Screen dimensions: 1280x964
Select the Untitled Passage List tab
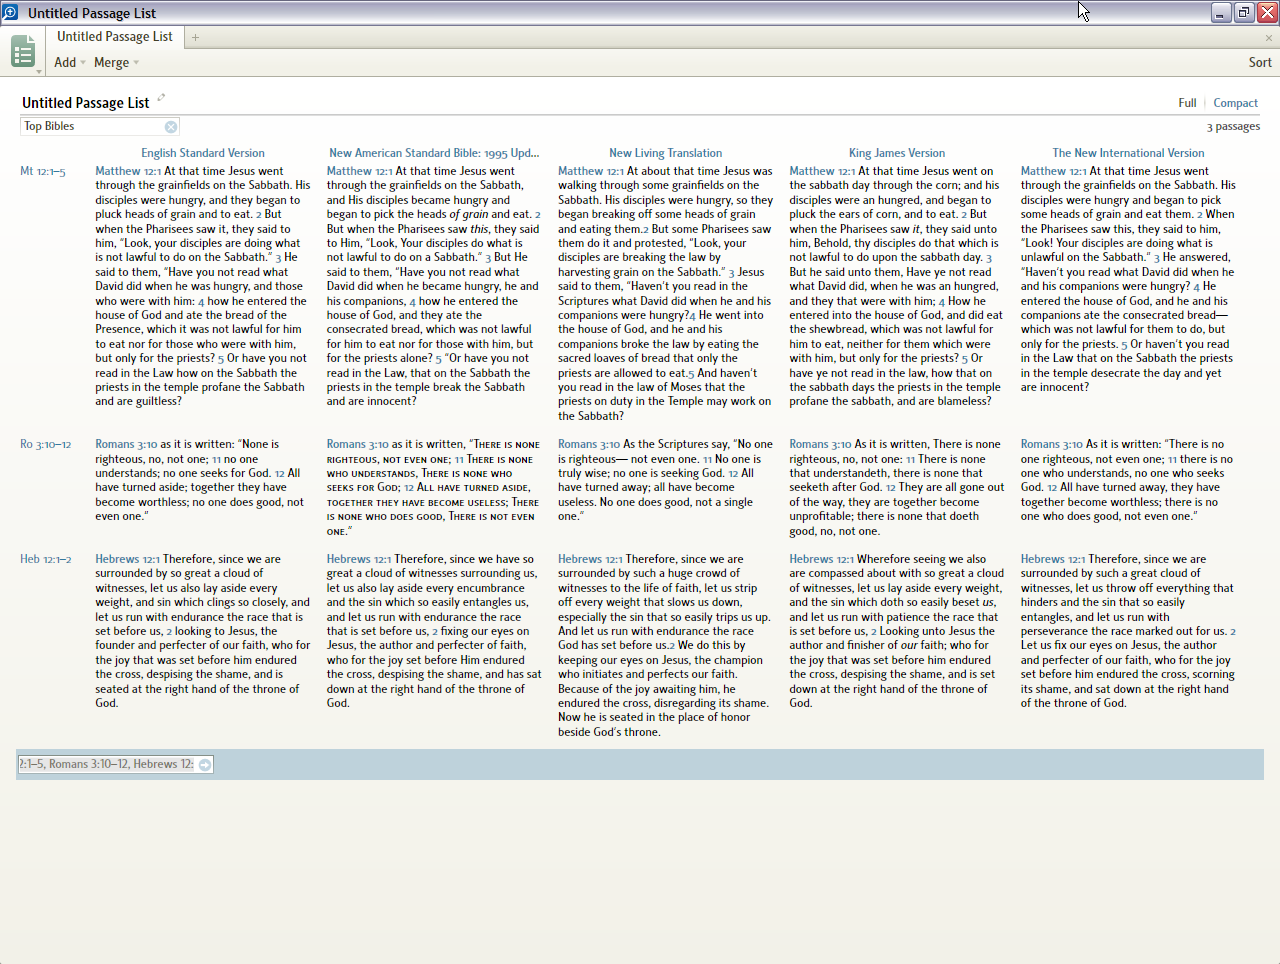[114, 37]
